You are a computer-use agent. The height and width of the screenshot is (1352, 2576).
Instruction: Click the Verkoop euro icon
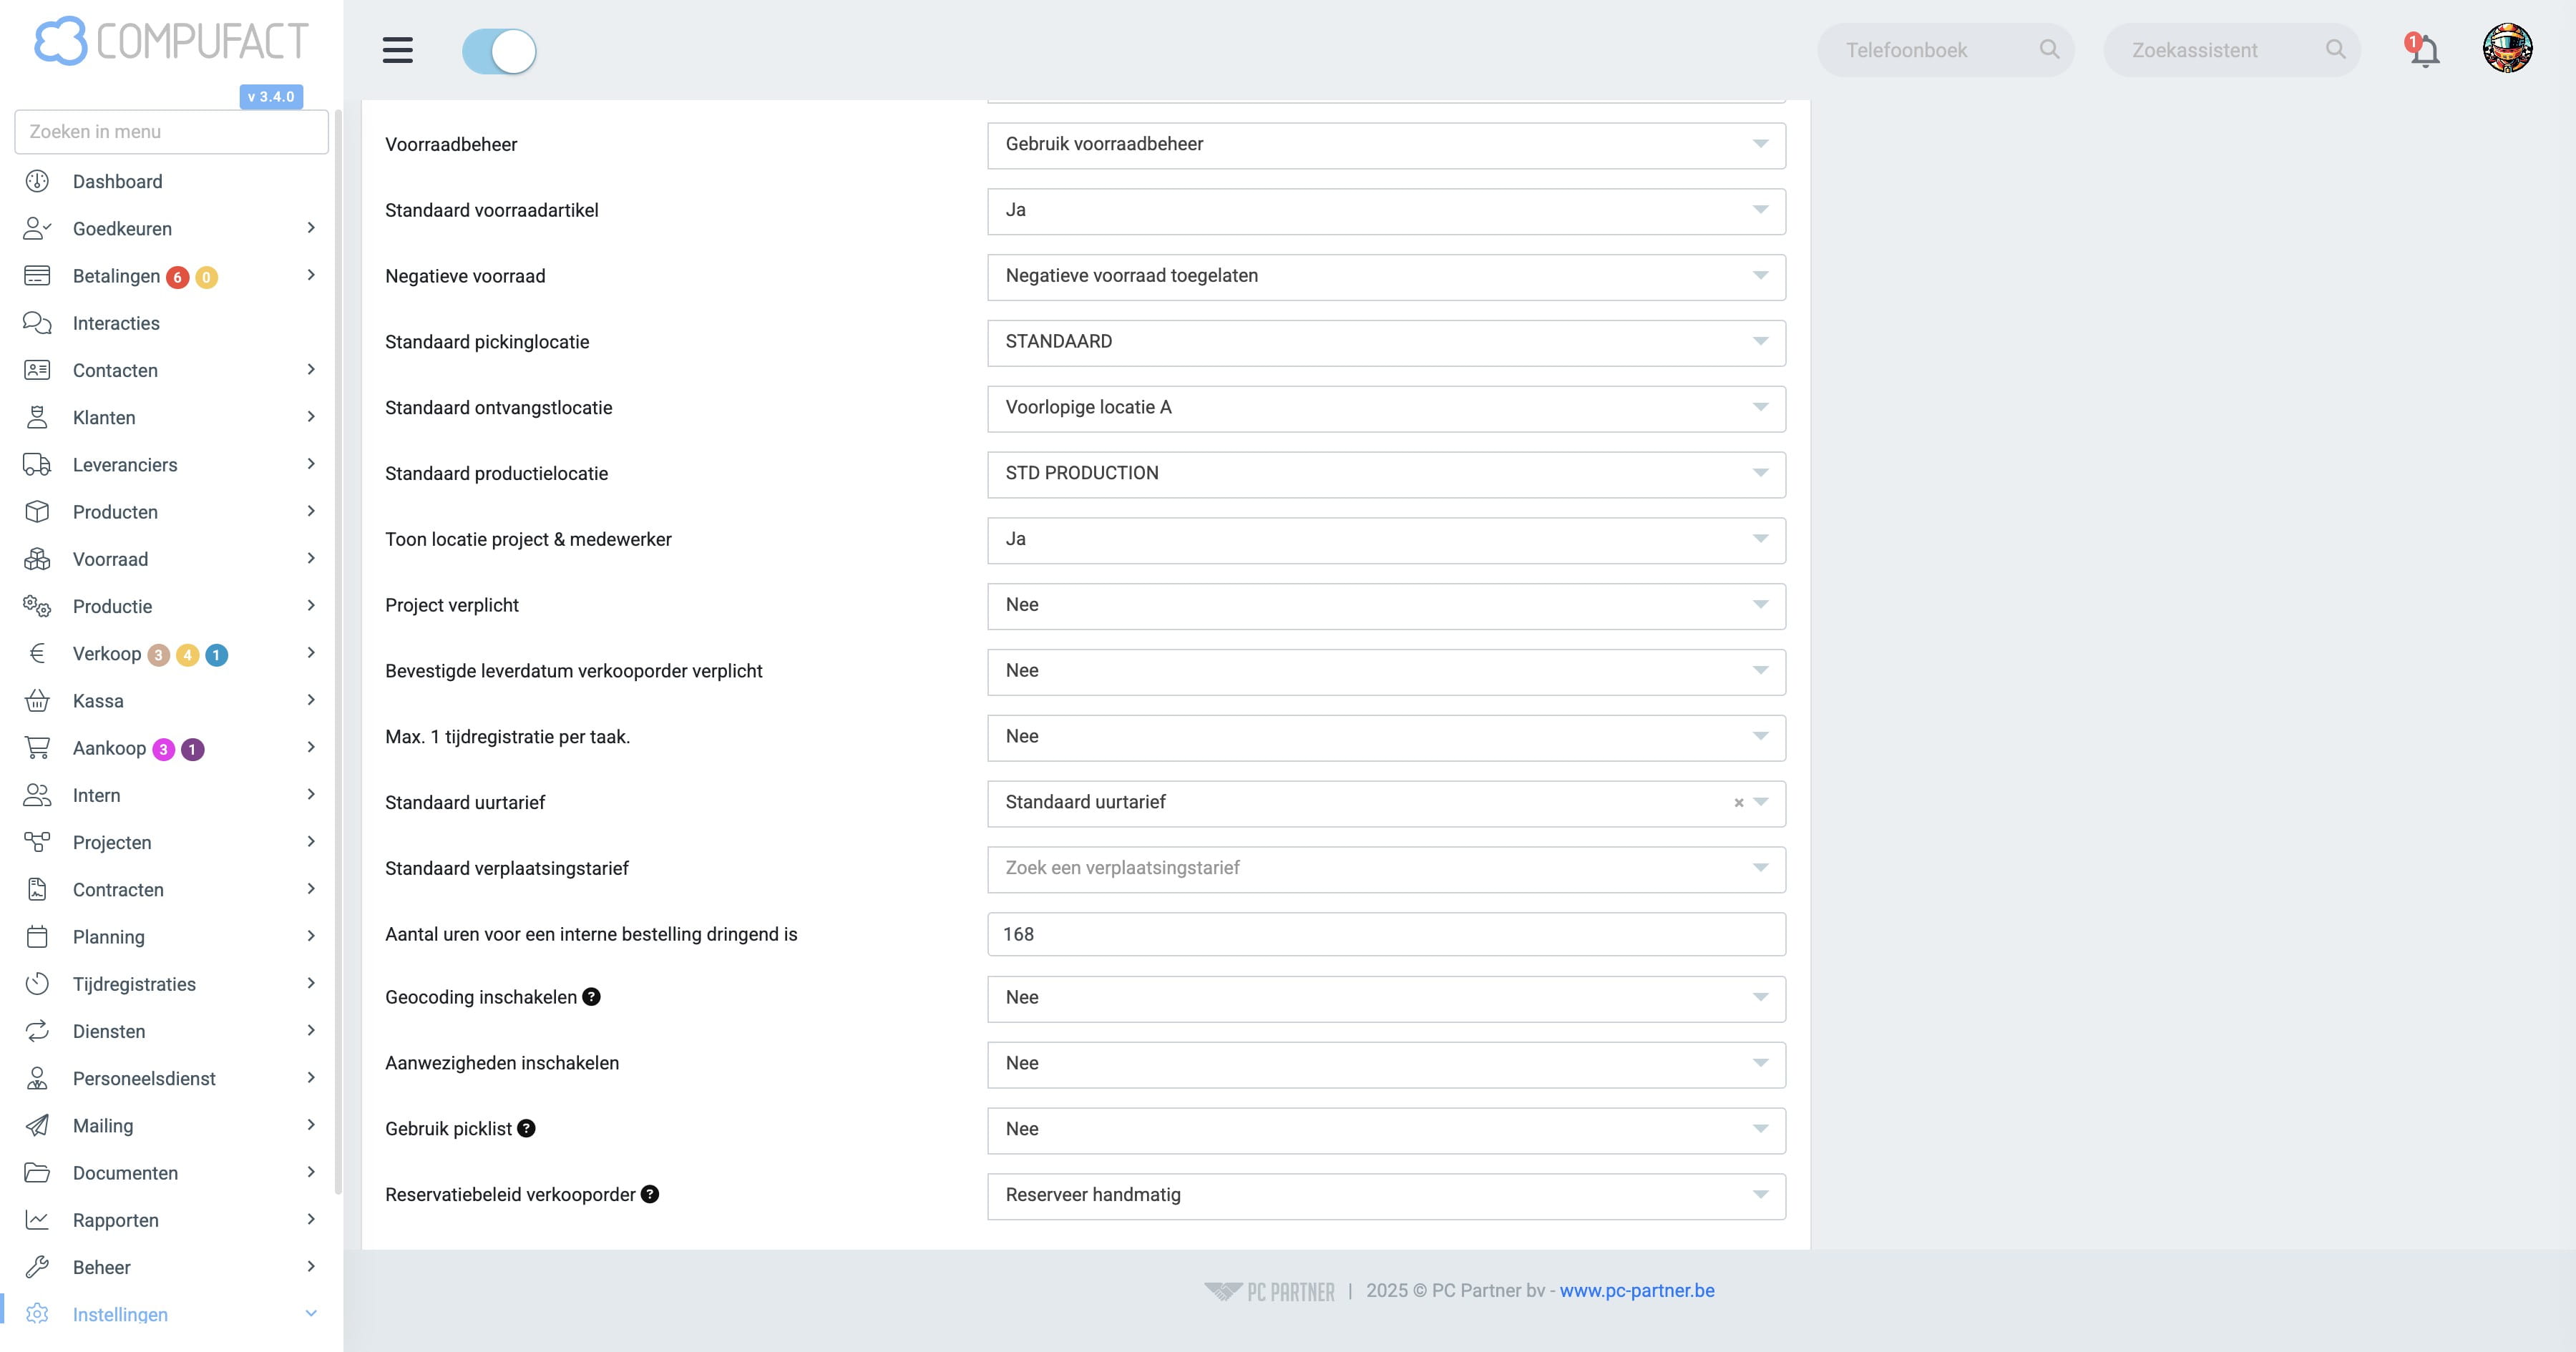pos(37,654)
